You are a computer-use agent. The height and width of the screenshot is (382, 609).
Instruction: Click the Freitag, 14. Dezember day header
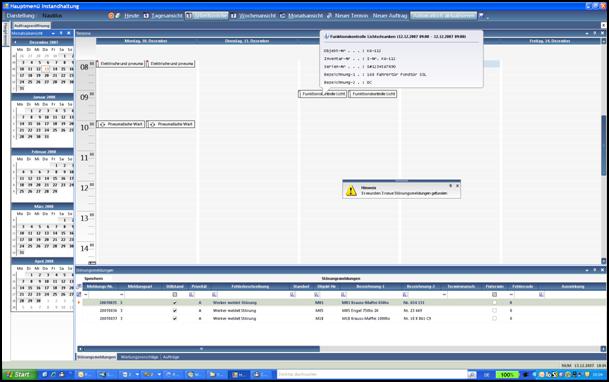tap(550, 41)
